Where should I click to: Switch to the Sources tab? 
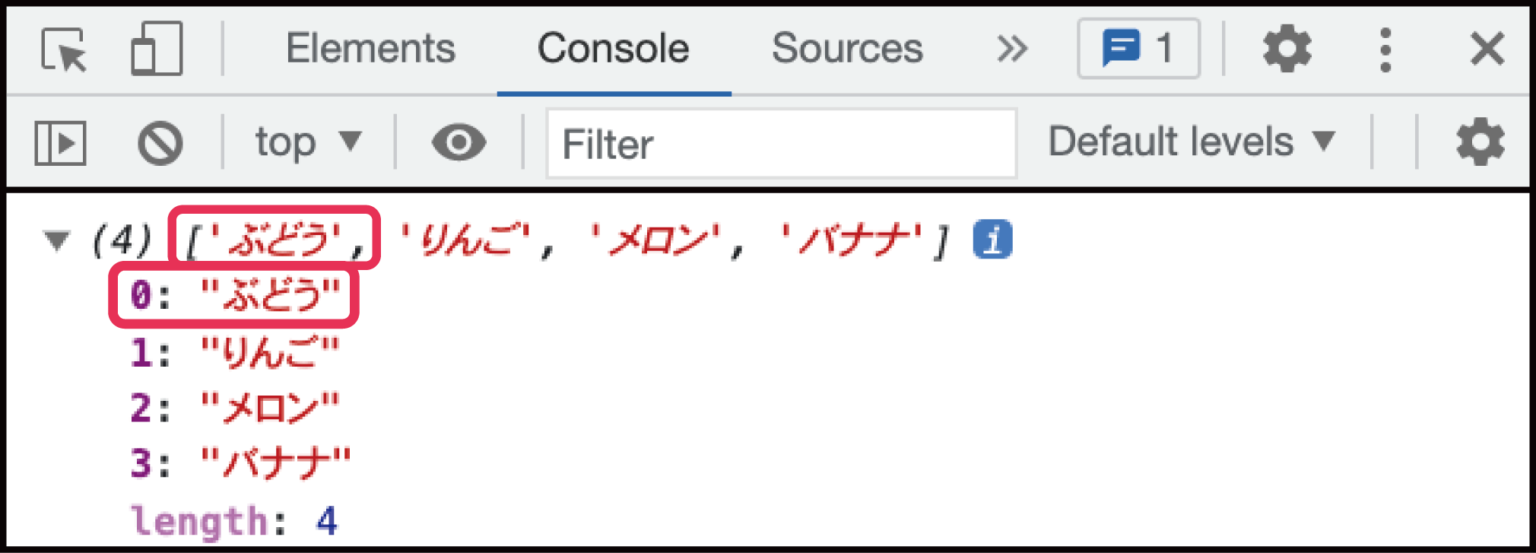pyautogui.click(x=847, y=49)
